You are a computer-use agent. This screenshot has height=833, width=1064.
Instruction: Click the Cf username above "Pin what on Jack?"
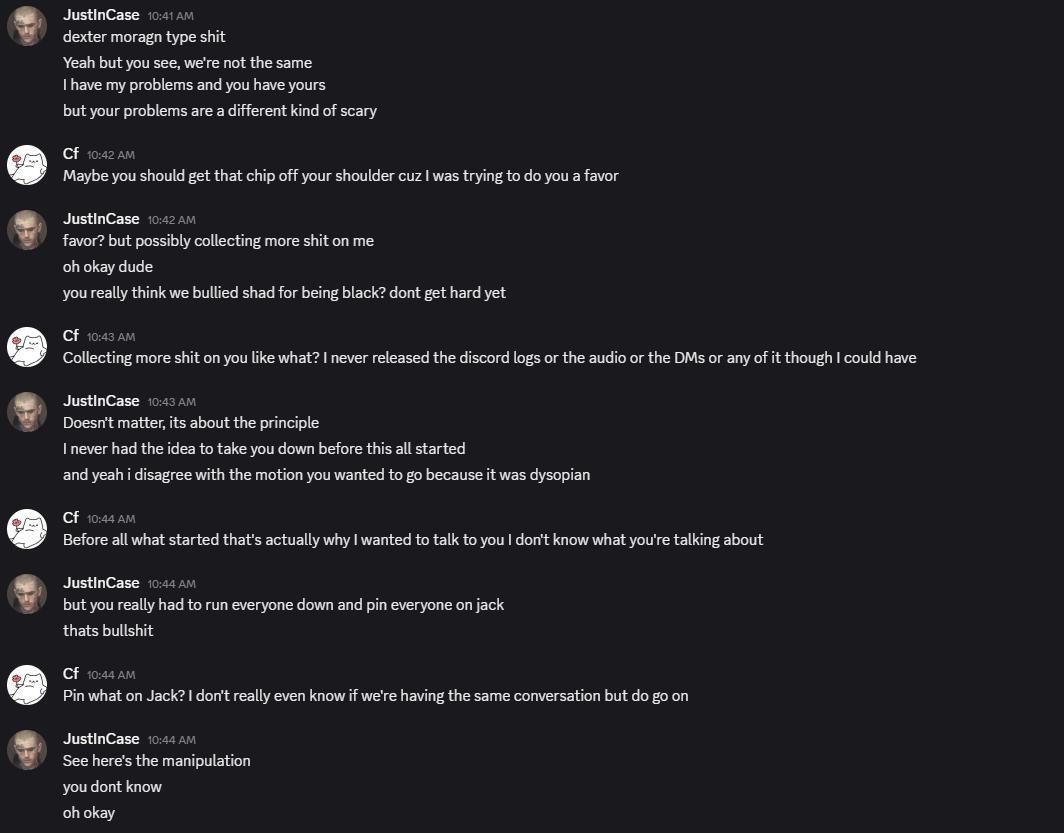71,674
